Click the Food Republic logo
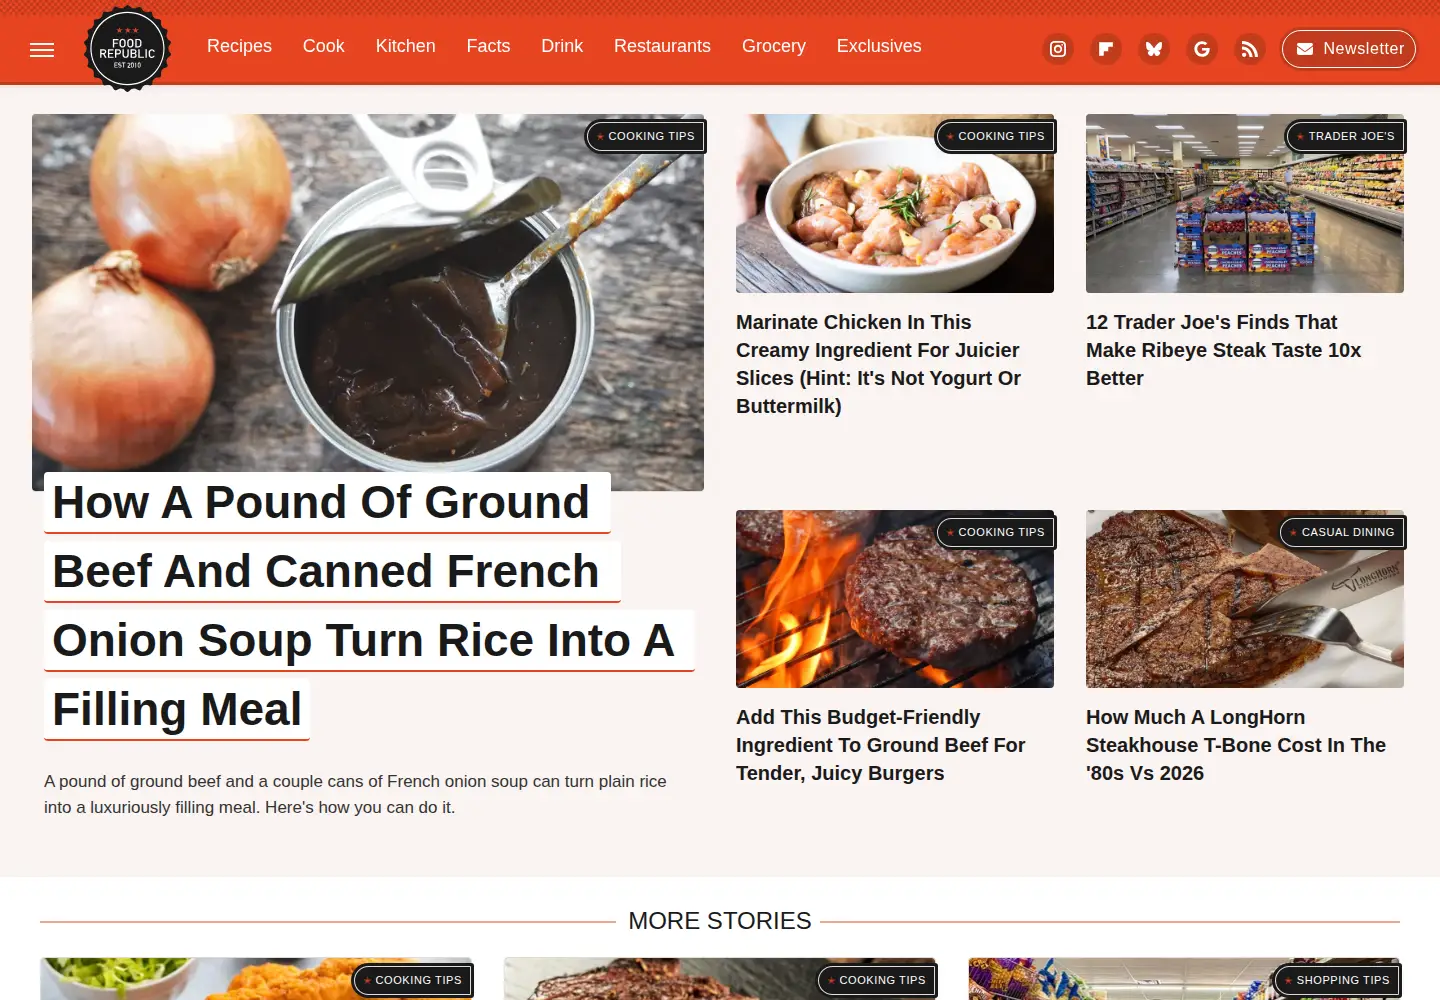 click(127, 48)
